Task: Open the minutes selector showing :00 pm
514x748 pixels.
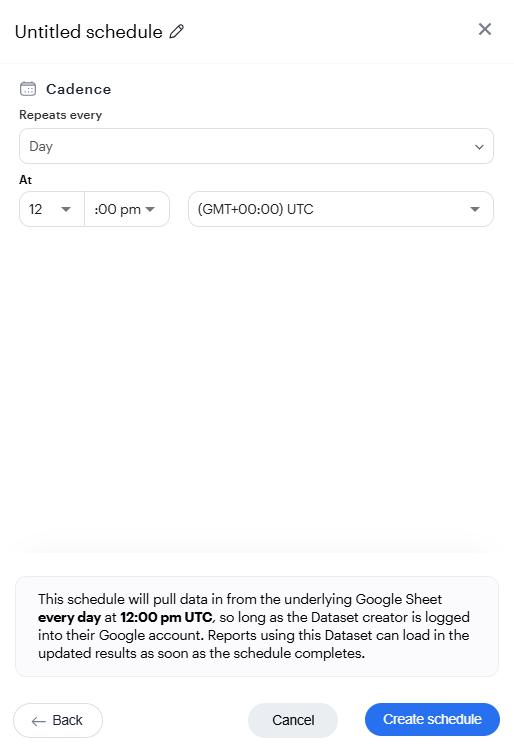Action: point(127,209)
